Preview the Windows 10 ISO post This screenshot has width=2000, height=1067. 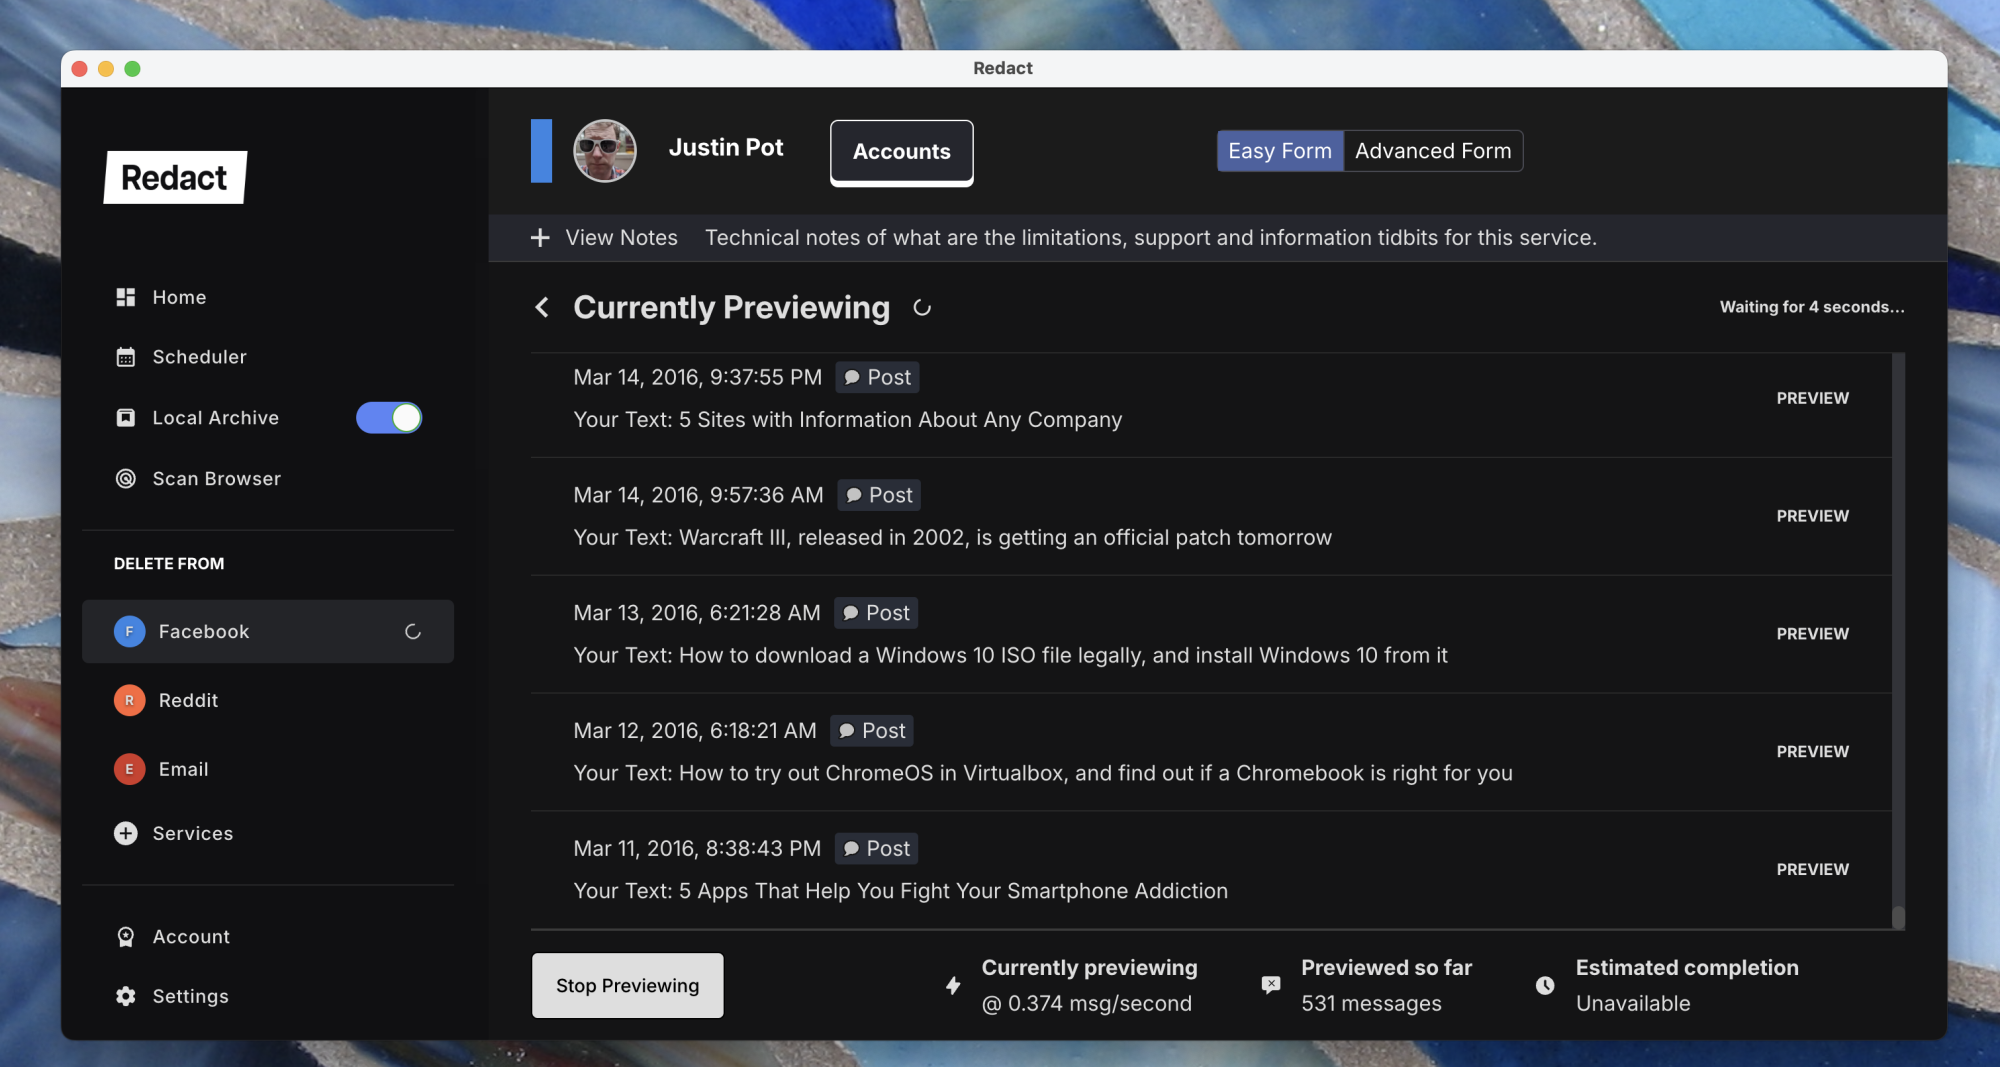coord(1812,634)
